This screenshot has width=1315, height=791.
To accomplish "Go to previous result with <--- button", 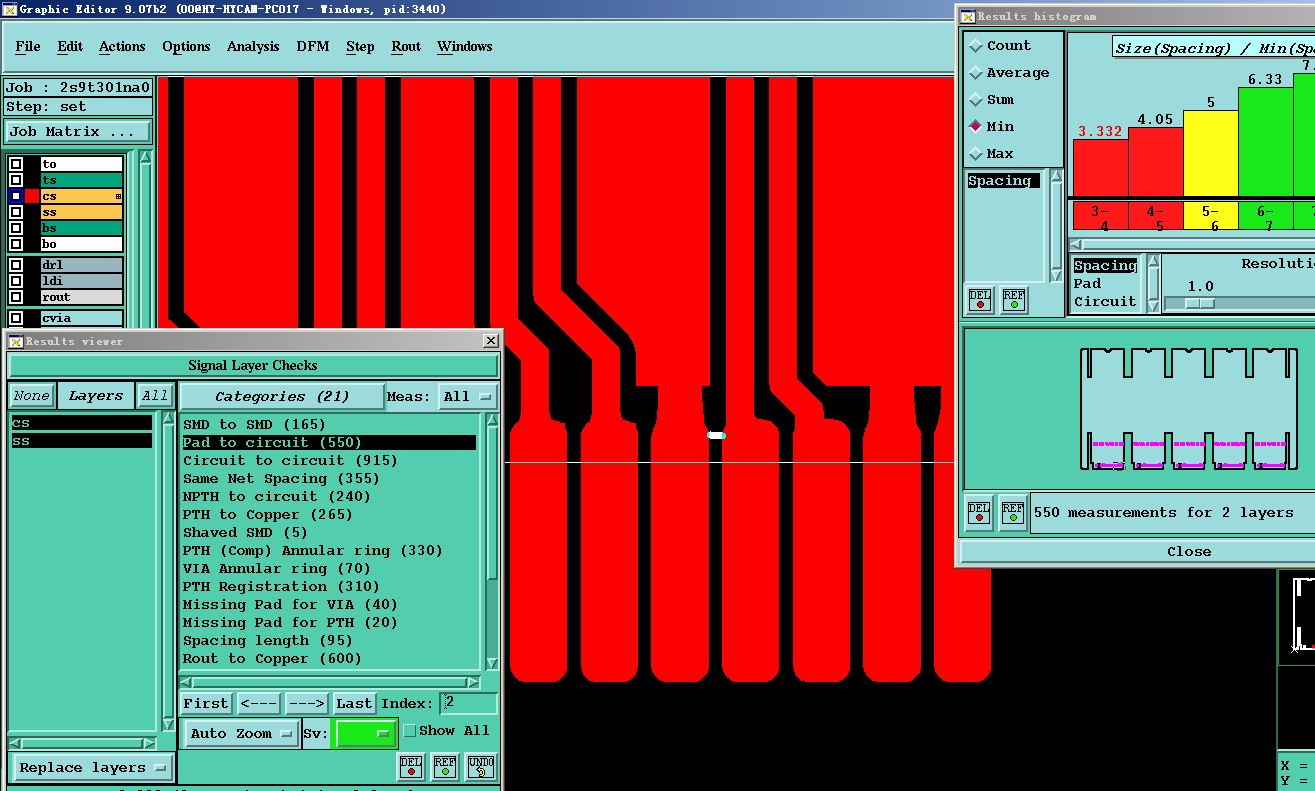I will [259, 703].
